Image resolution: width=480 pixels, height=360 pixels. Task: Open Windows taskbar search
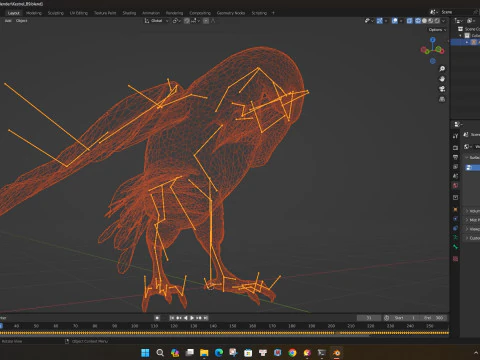pyautogui.click(x=160, y=353)
